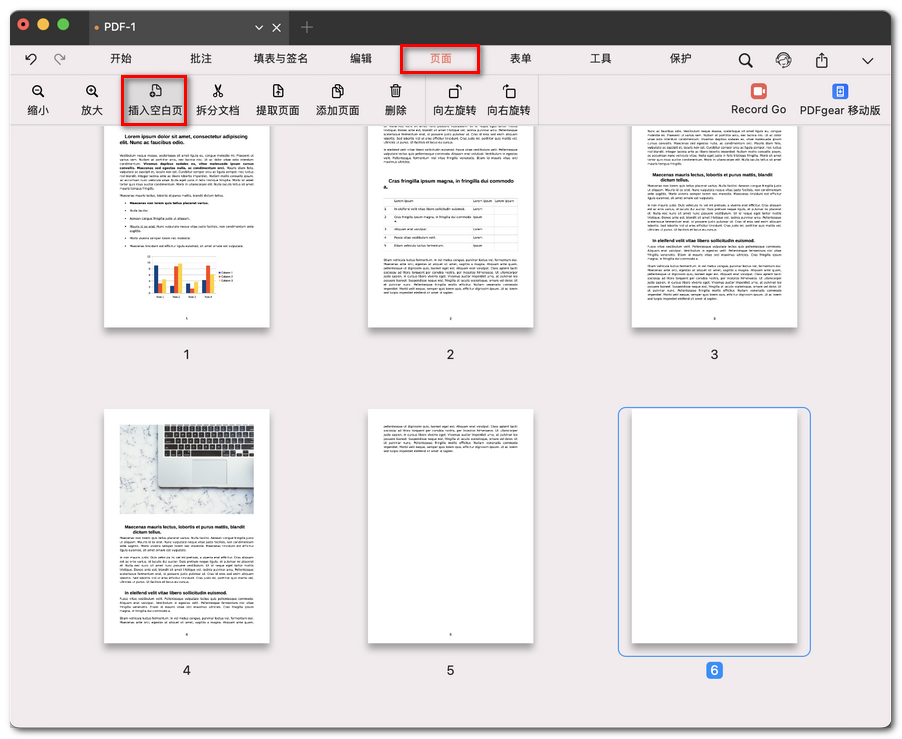Open a new tab with the + button

point(307,27)
